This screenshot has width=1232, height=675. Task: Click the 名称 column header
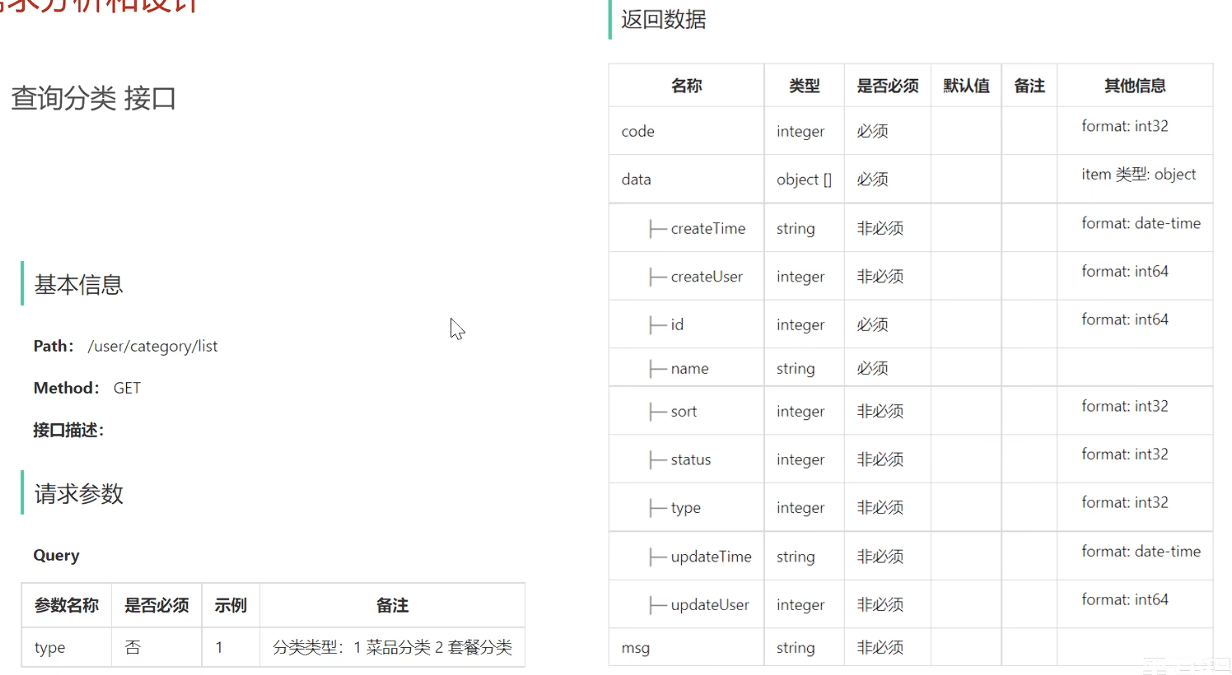686,85
